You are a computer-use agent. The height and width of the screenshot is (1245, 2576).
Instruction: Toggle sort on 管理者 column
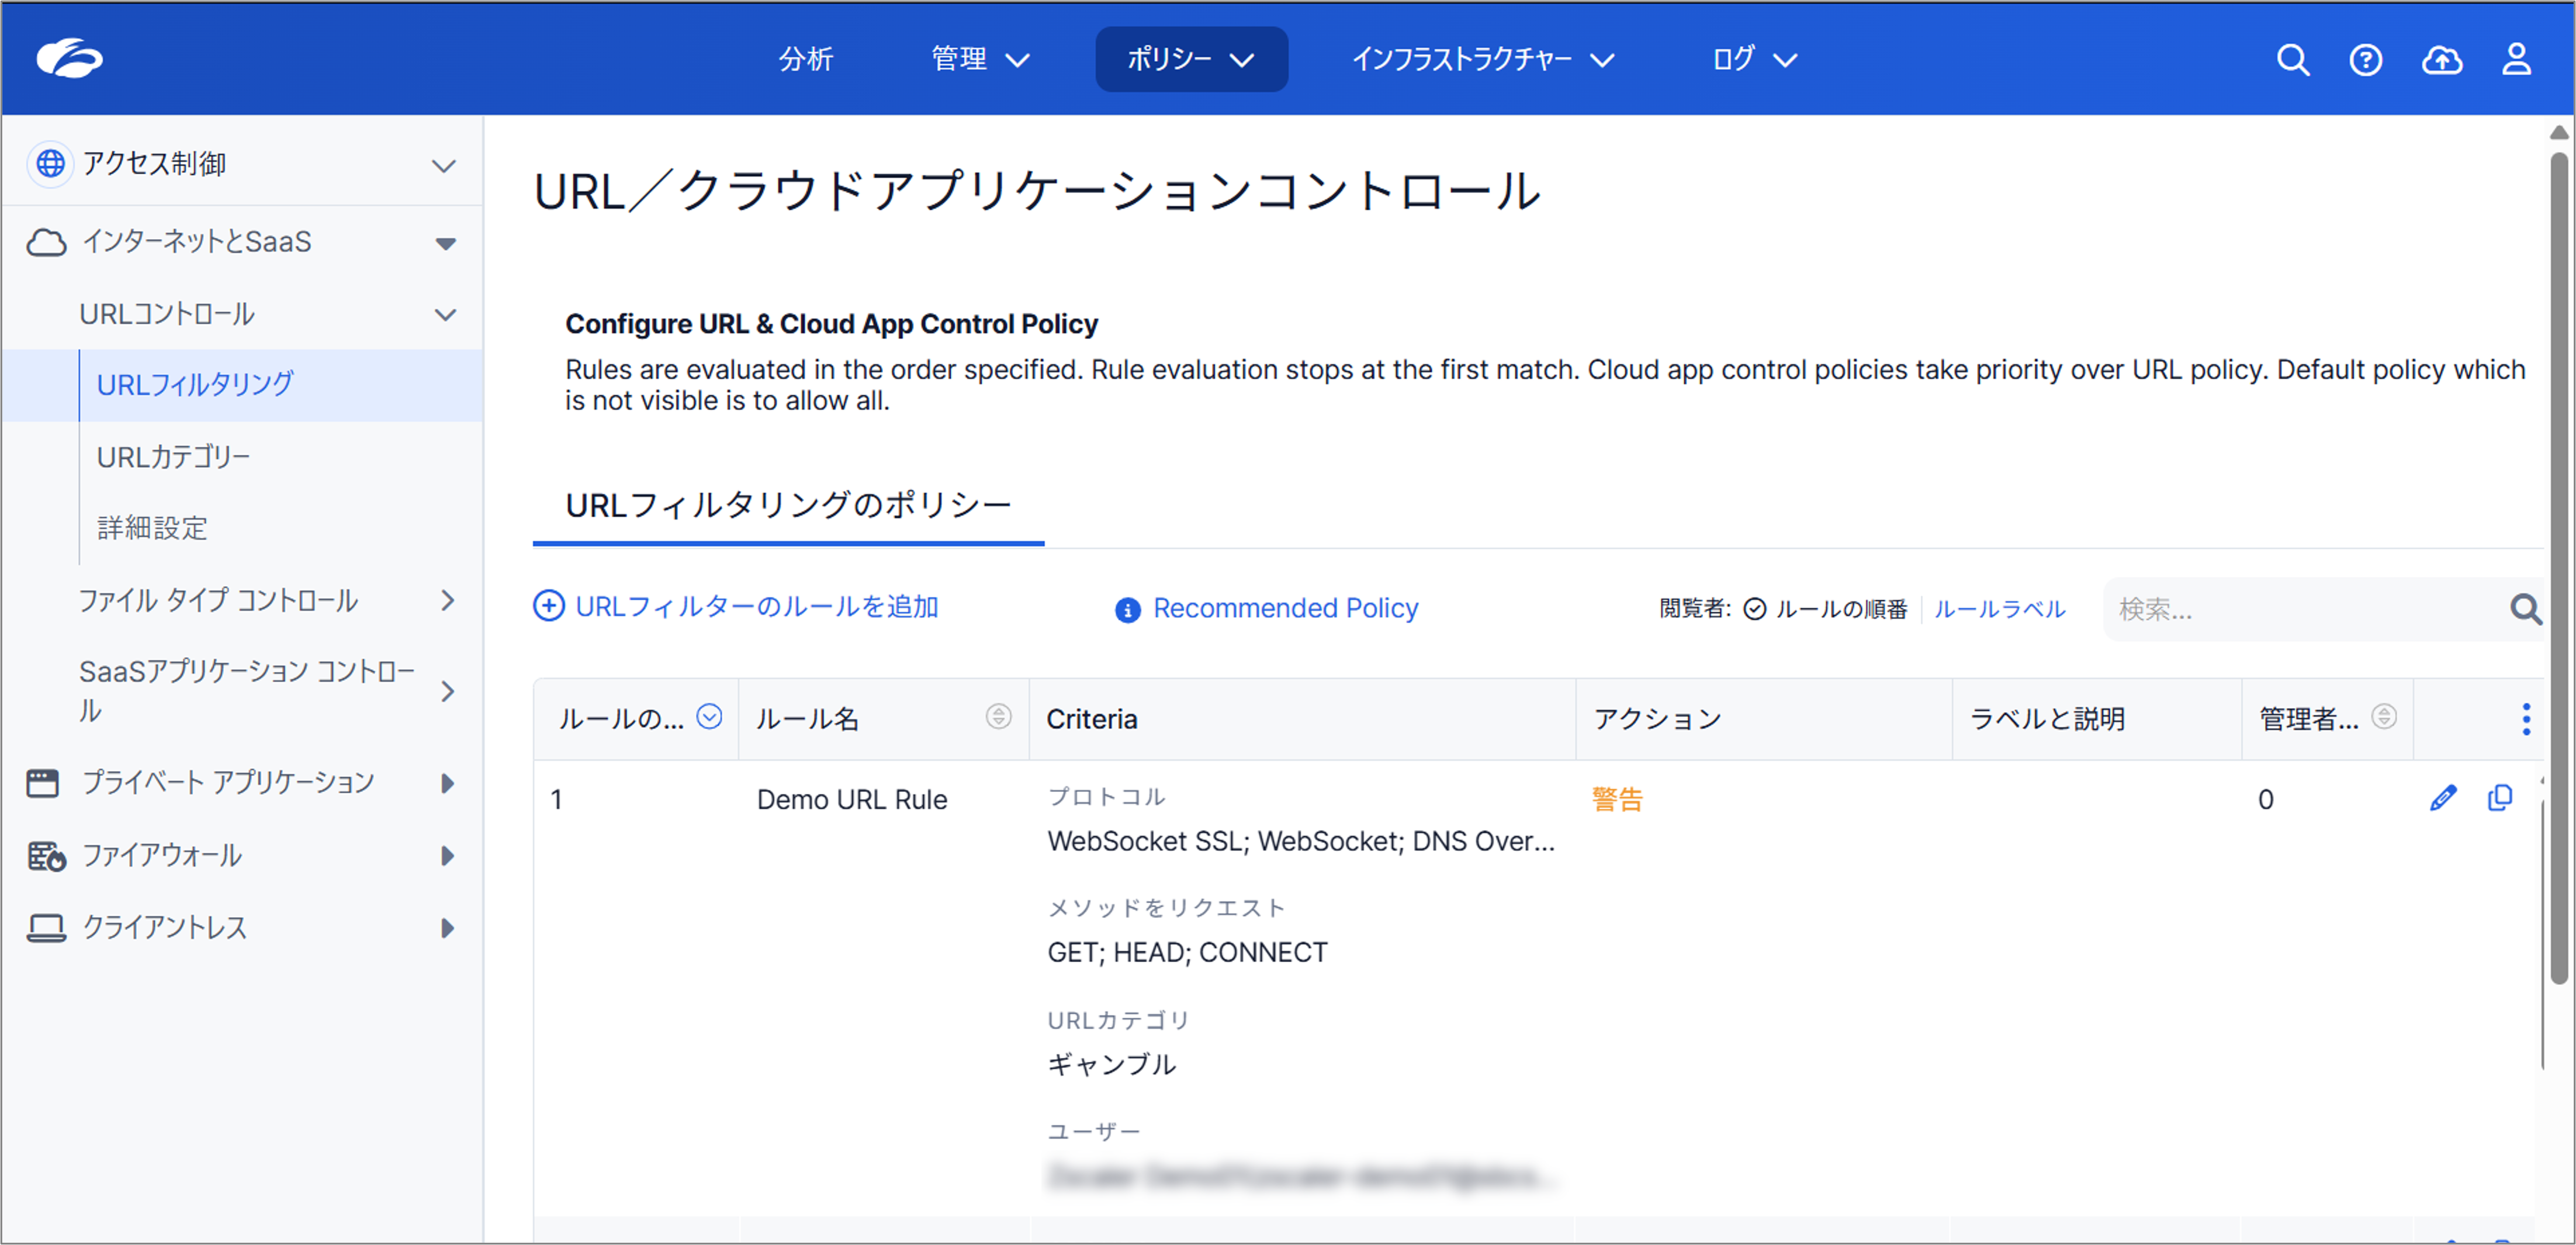[2383, 716]
